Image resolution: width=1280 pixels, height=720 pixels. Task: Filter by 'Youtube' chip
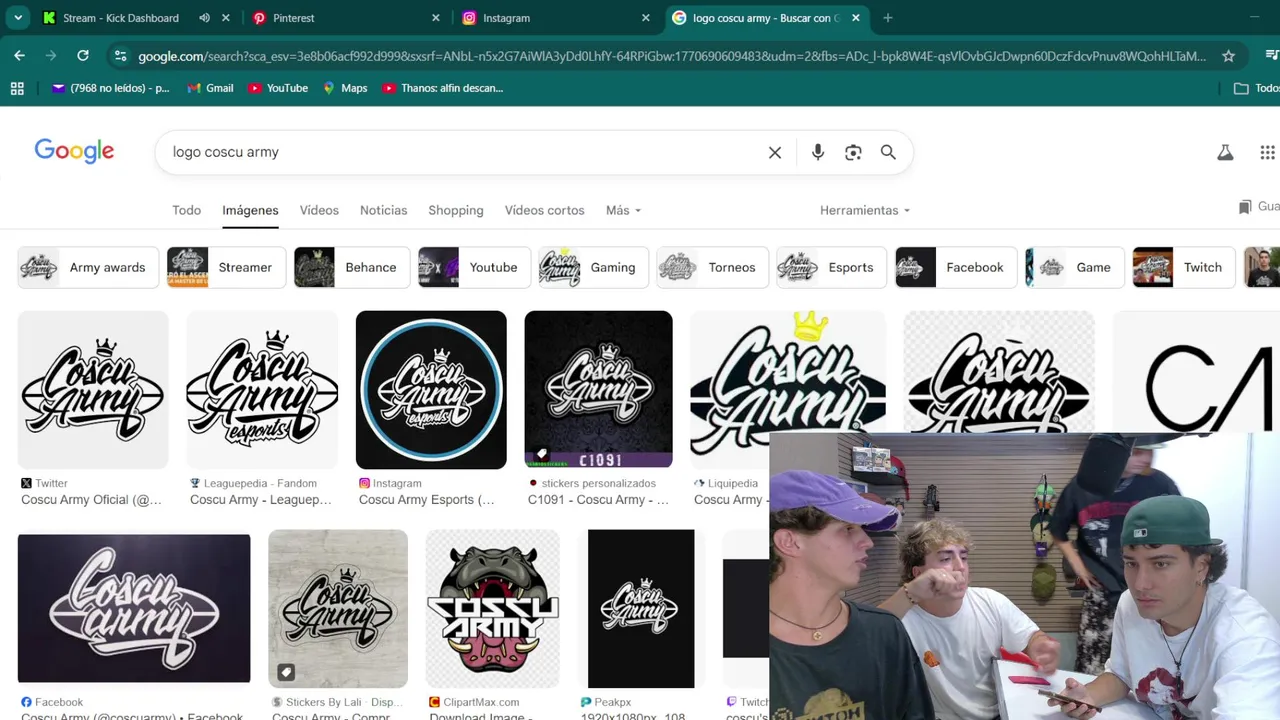(474, 267)
